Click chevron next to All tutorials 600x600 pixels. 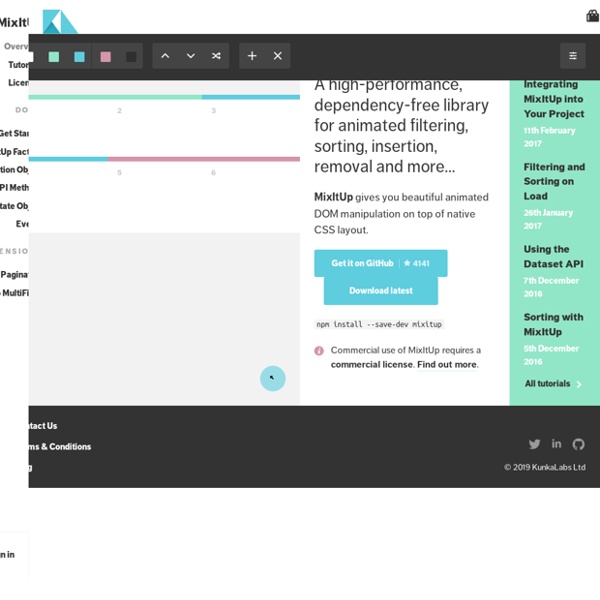tap(579, 384)
